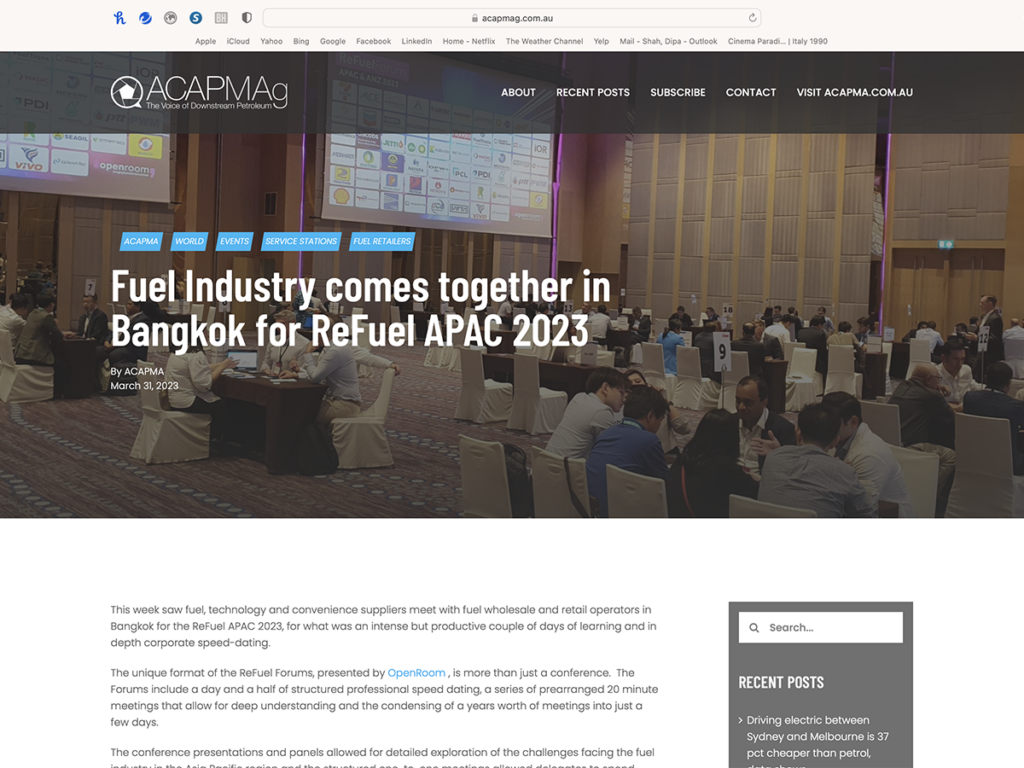1024x768 pixels.
Task: Open the 'Mail - Shah, Dipa - Outlook' bookmark
Action: [x=671, y=41]
